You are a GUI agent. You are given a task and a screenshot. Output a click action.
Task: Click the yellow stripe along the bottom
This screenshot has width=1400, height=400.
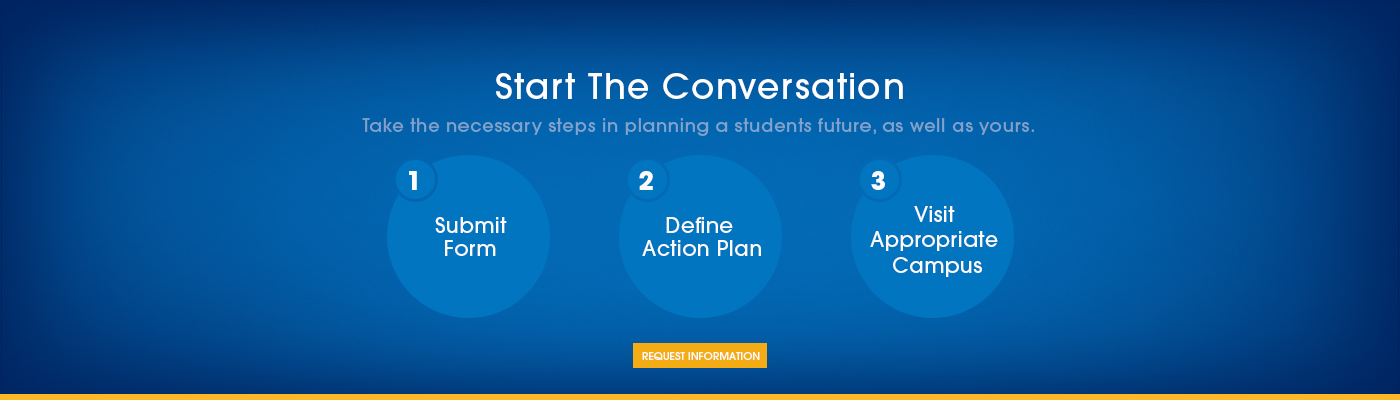(x=700, y=396)
